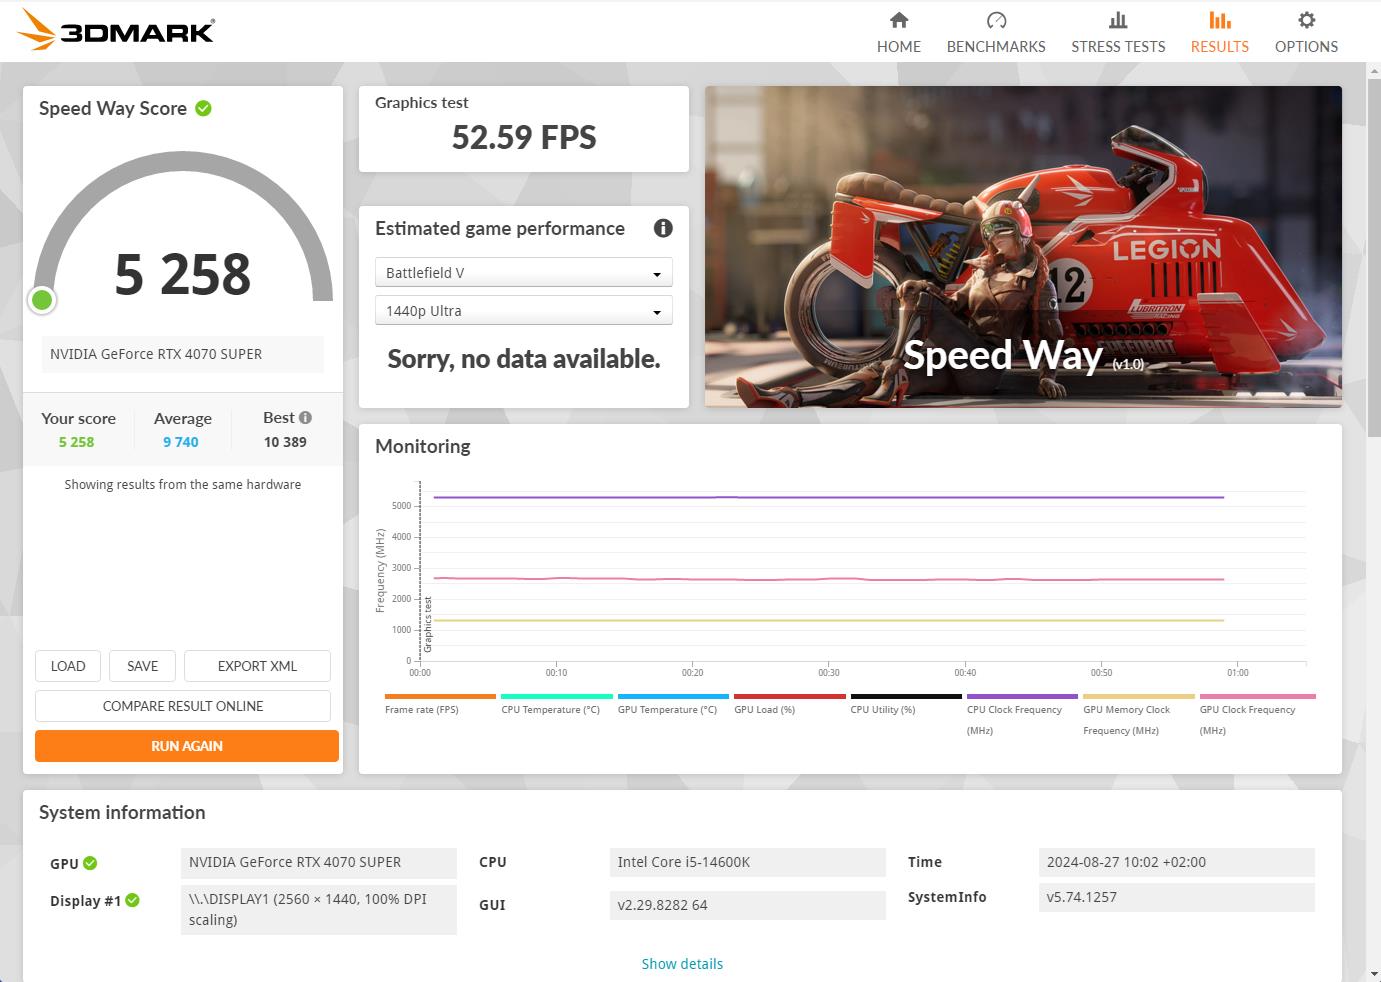The image size is (1381, 982).
Task: Open Options gear icon
Action: coord(1305,20)
